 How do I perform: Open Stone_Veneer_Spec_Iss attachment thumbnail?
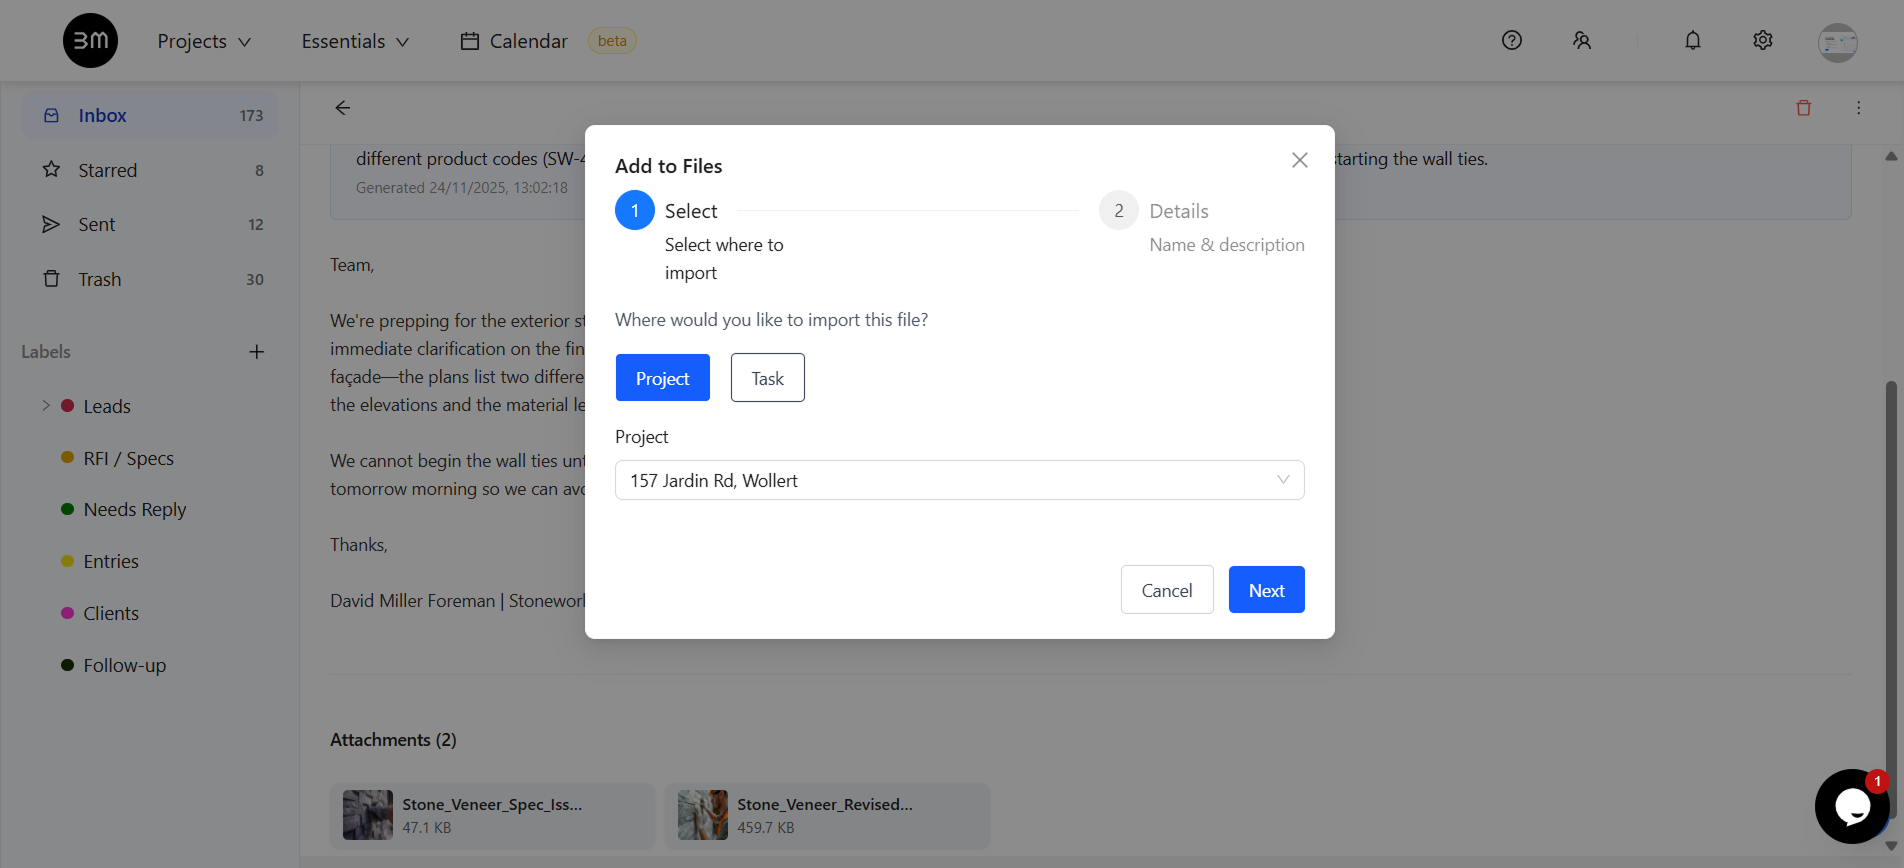click(x=368, y=815)
